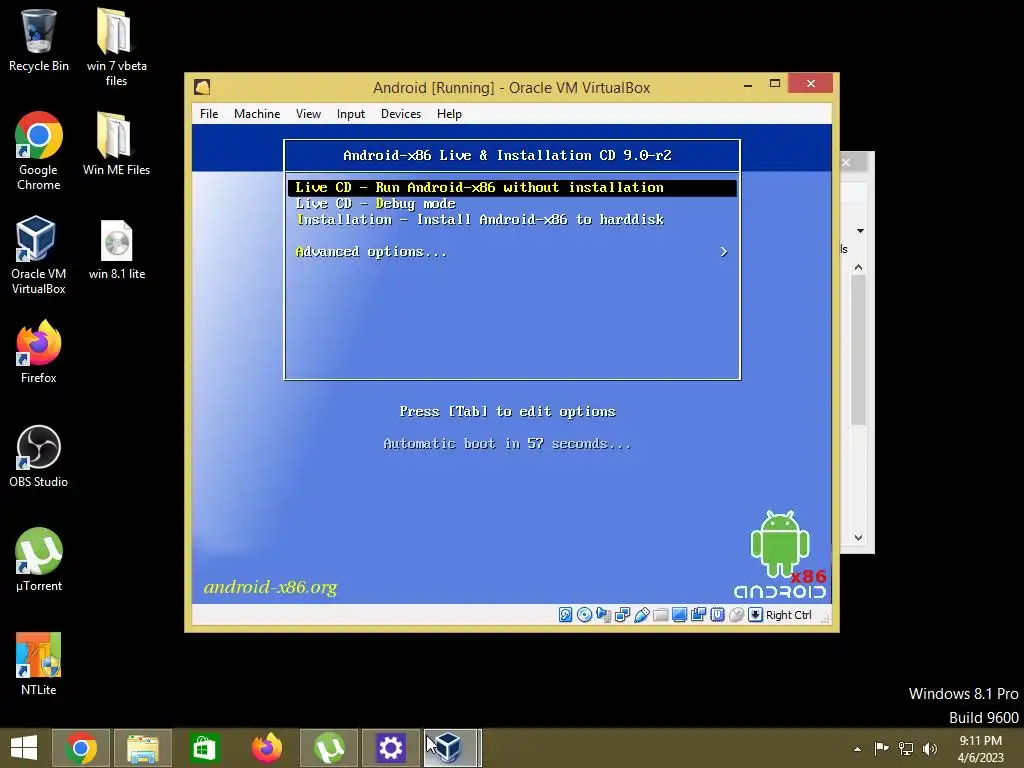Select Google Chrome desktop shortcut
Screen dimensions: 1024x768
39,151
